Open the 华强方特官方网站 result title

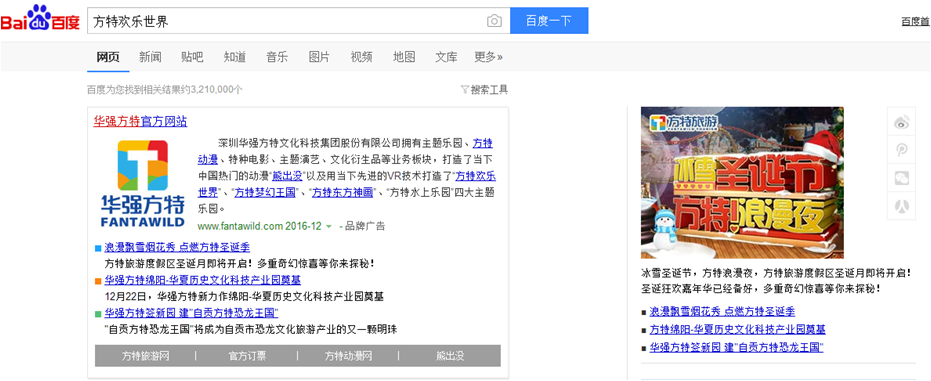[141, 121]
